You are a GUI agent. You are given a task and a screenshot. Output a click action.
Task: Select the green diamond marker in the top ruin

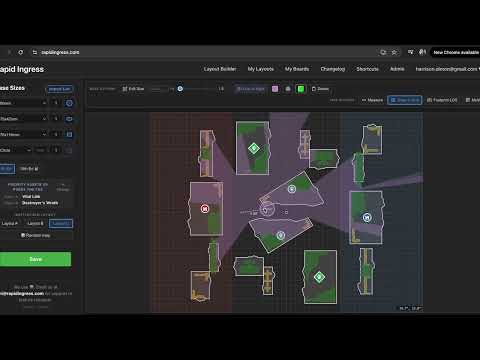tap(254, 148)
